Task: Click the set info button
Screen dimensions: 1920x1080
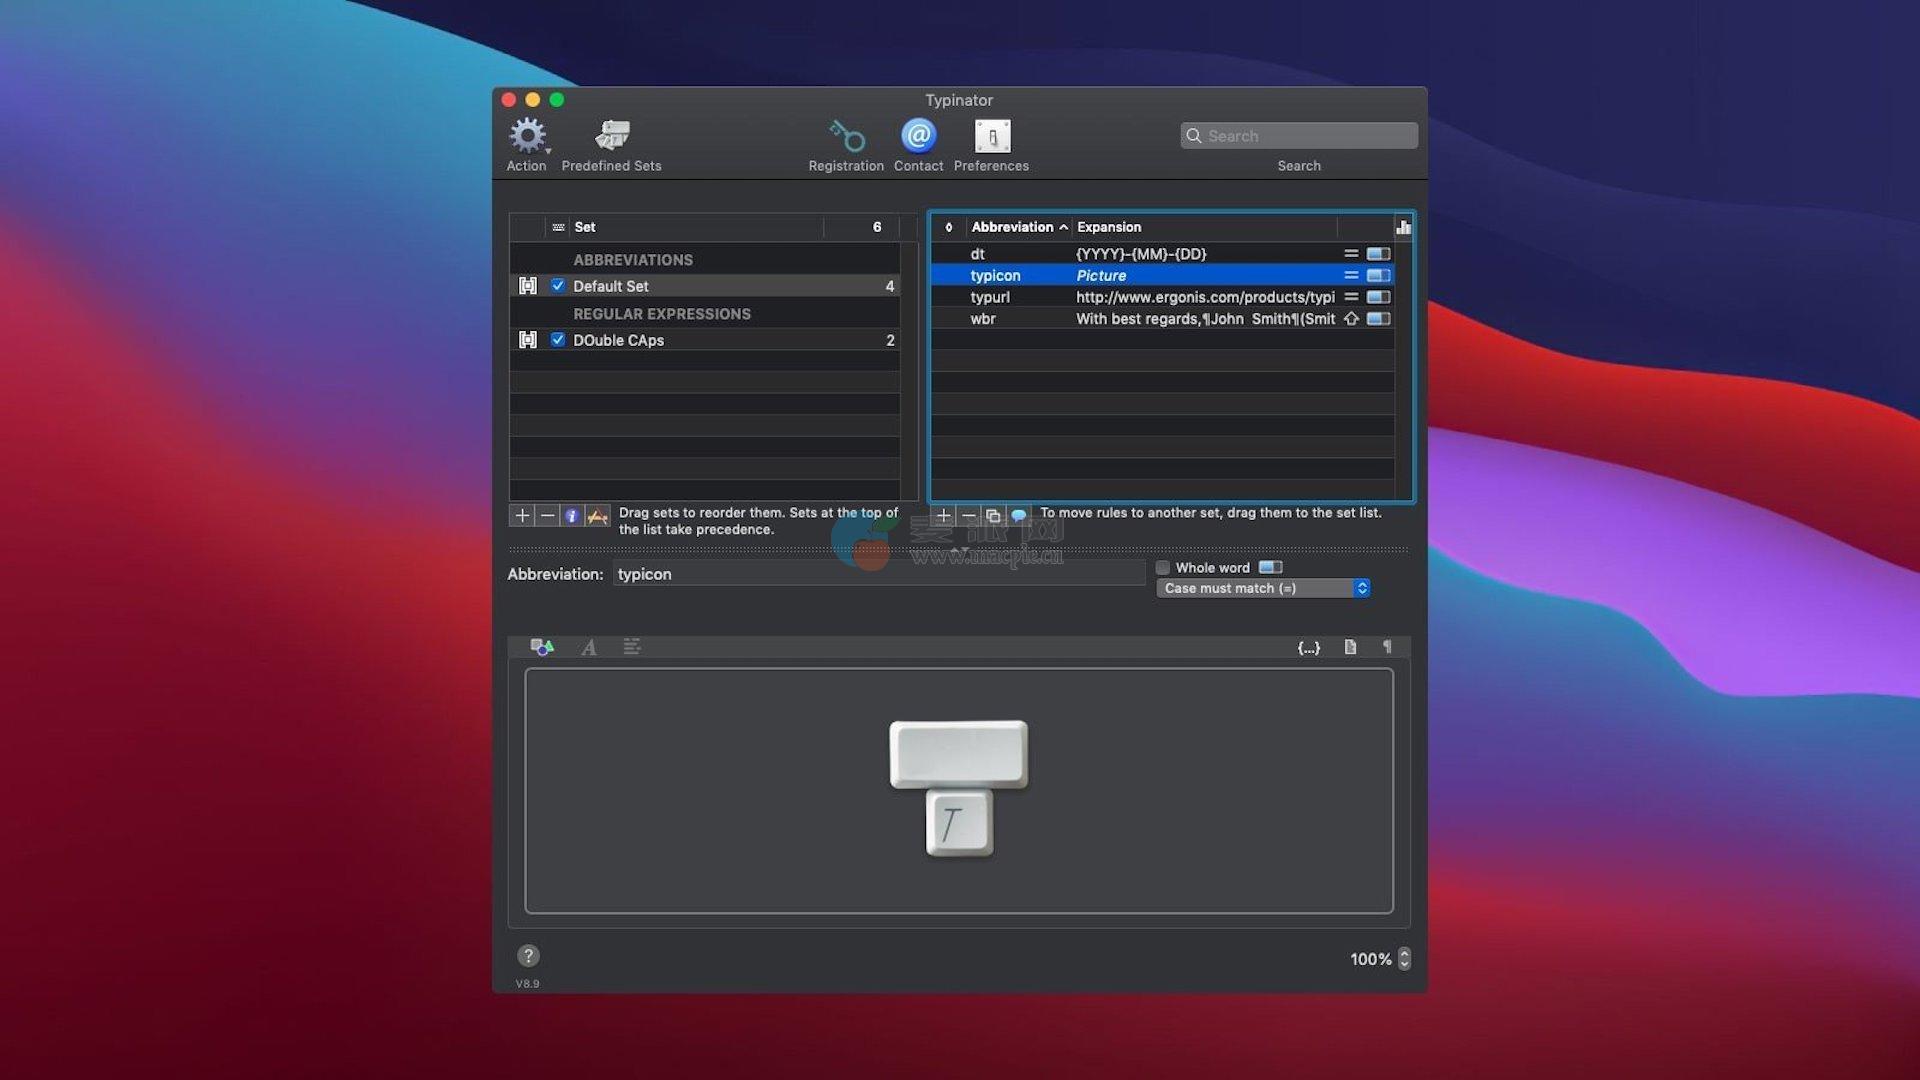Action: [x=572, y=516]
